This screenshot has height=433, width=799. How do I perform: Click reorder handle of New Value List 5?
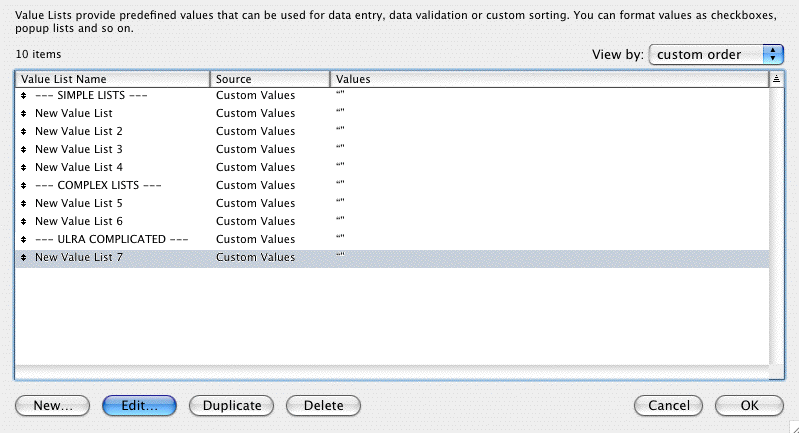23,203
